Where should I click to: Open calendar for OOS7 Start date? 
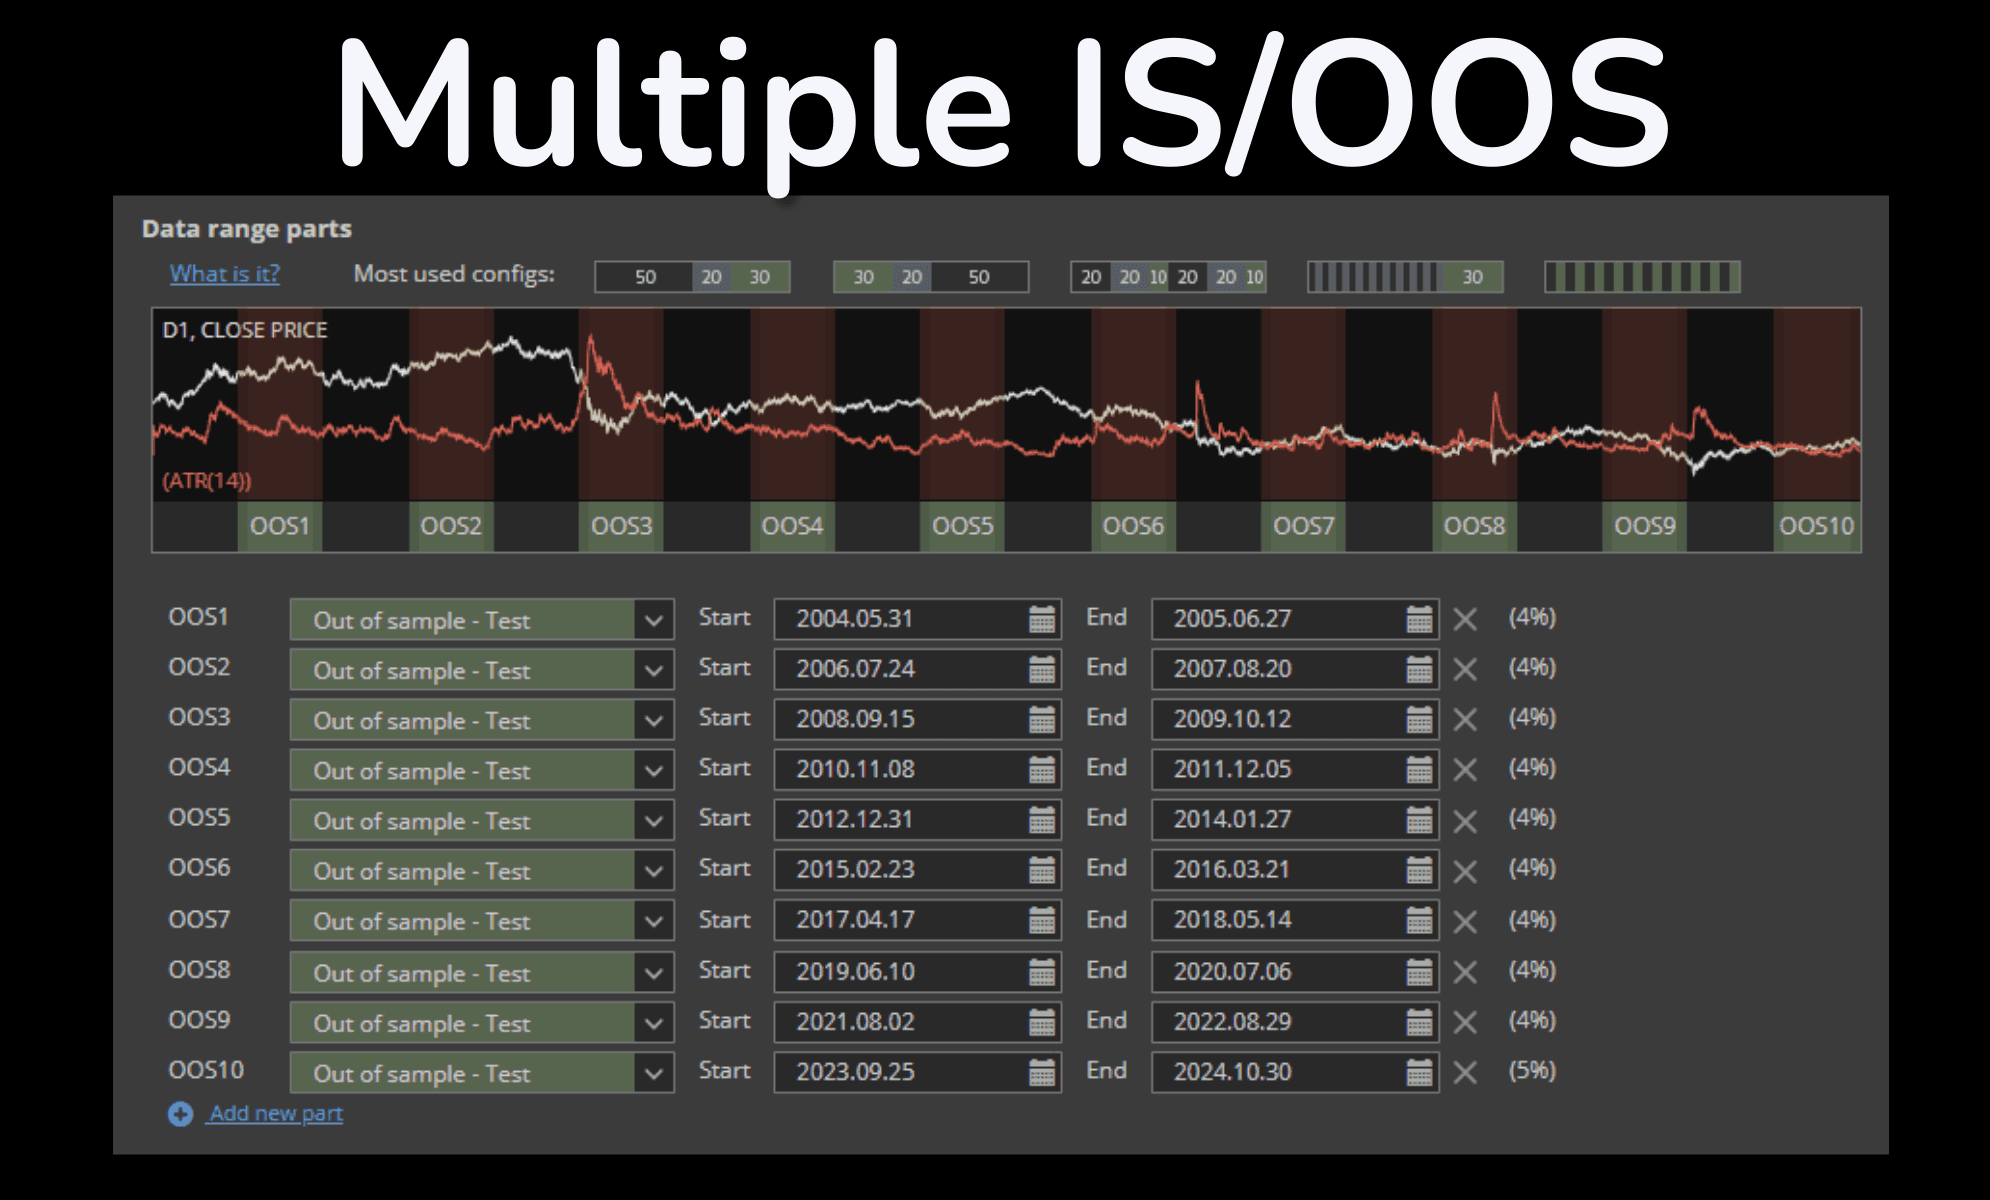[1041, 920]
